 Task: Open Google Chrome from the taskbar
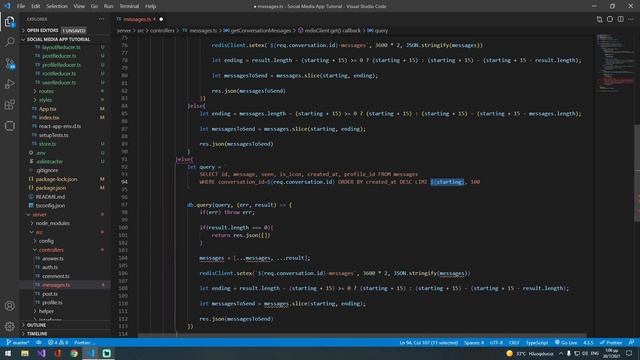(x=74, y=353)
